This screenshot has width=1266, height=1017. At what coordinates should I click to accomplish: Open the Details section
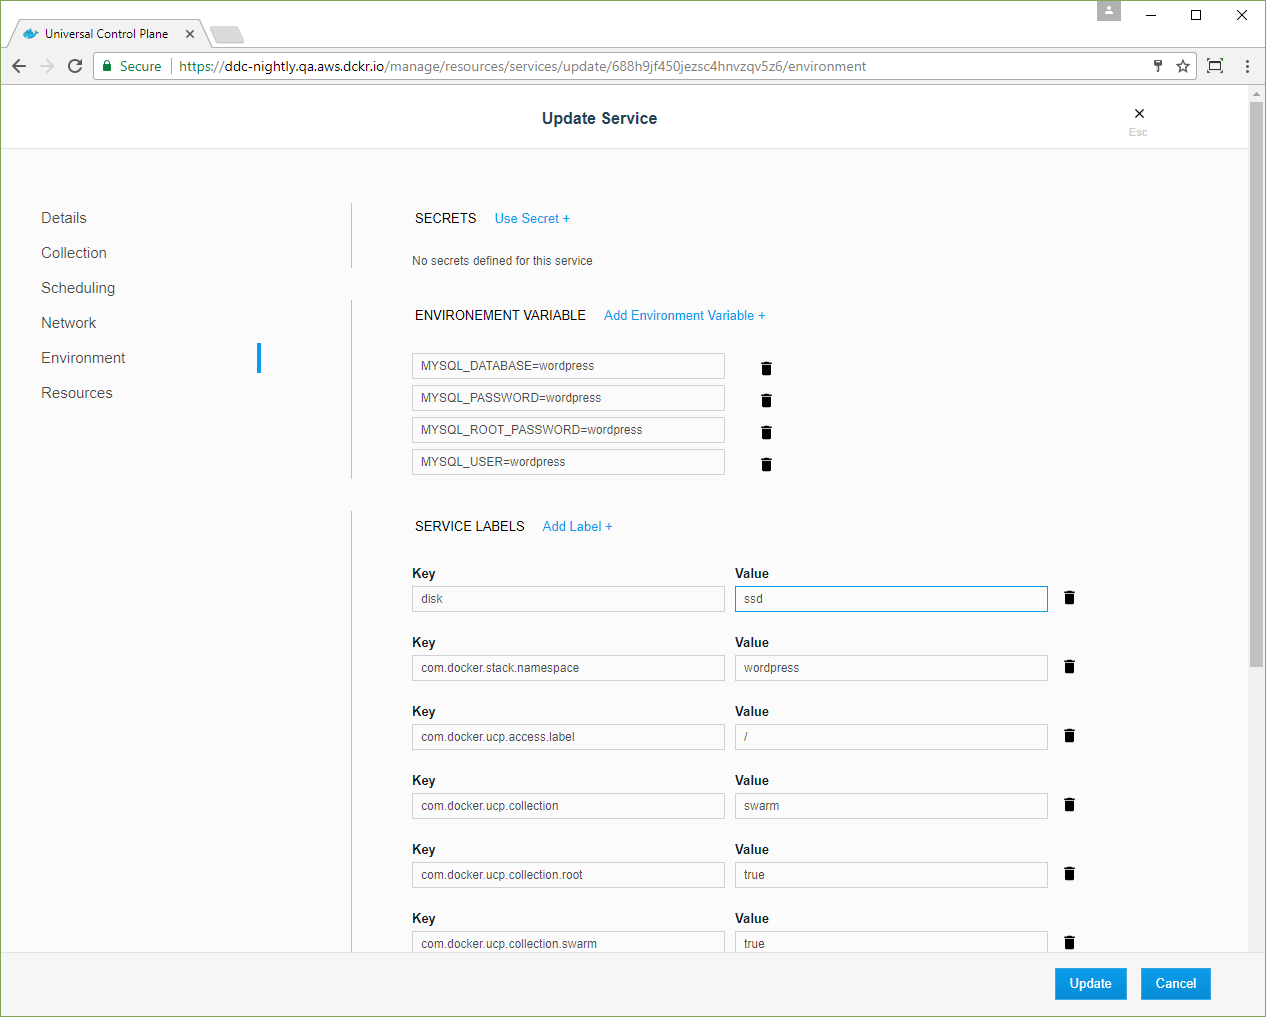tap(64, 218)
